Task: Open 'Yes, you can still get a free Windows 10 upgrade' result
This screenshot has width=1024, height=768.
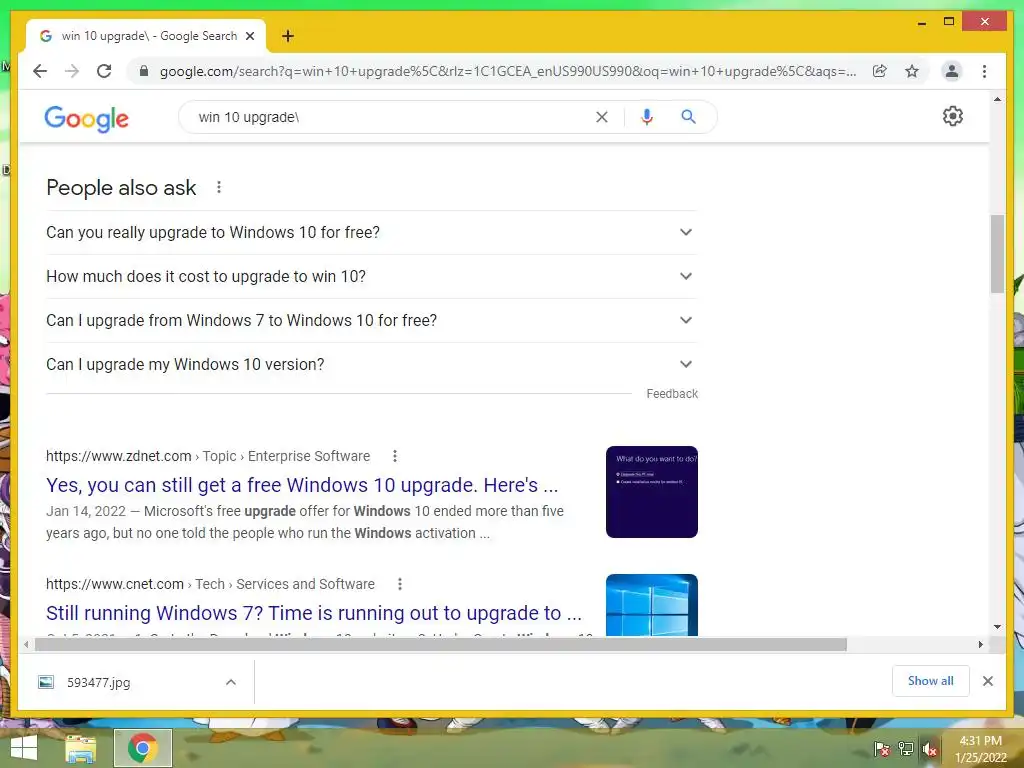Action: (302, 485)
